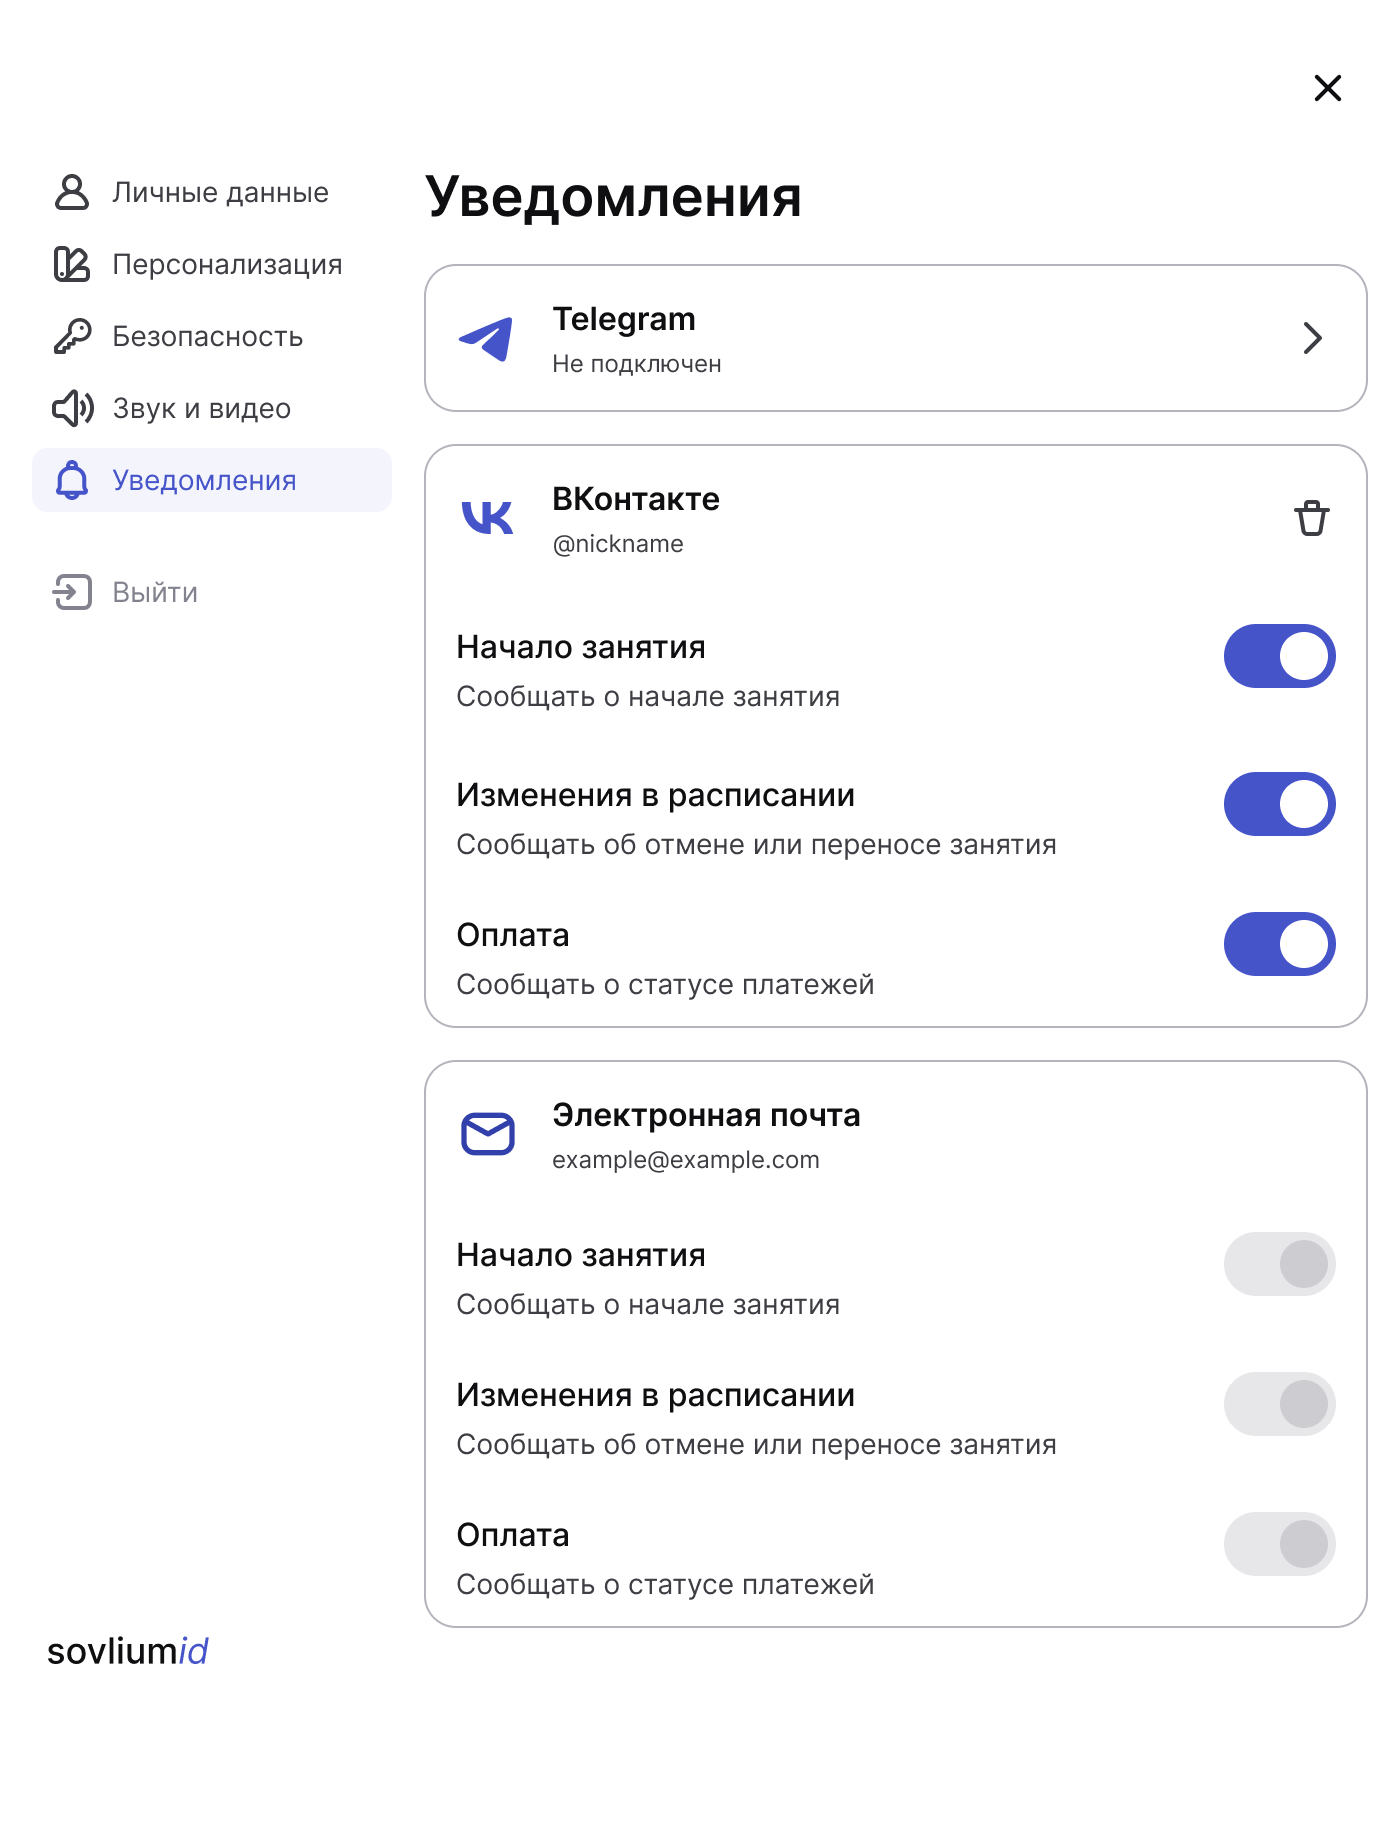
Task: Switch on email Изменения в расписании toggle
Action: click(1279, 1404)
